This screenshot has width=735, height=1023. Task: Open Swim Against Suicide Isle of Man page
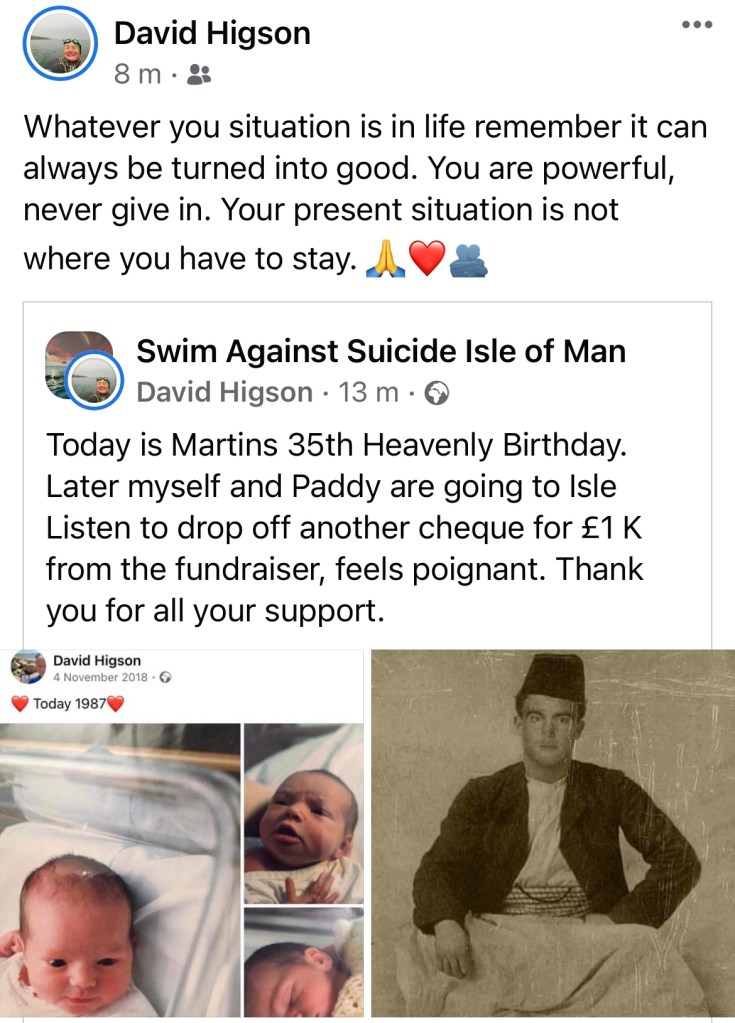click(381, 351)
